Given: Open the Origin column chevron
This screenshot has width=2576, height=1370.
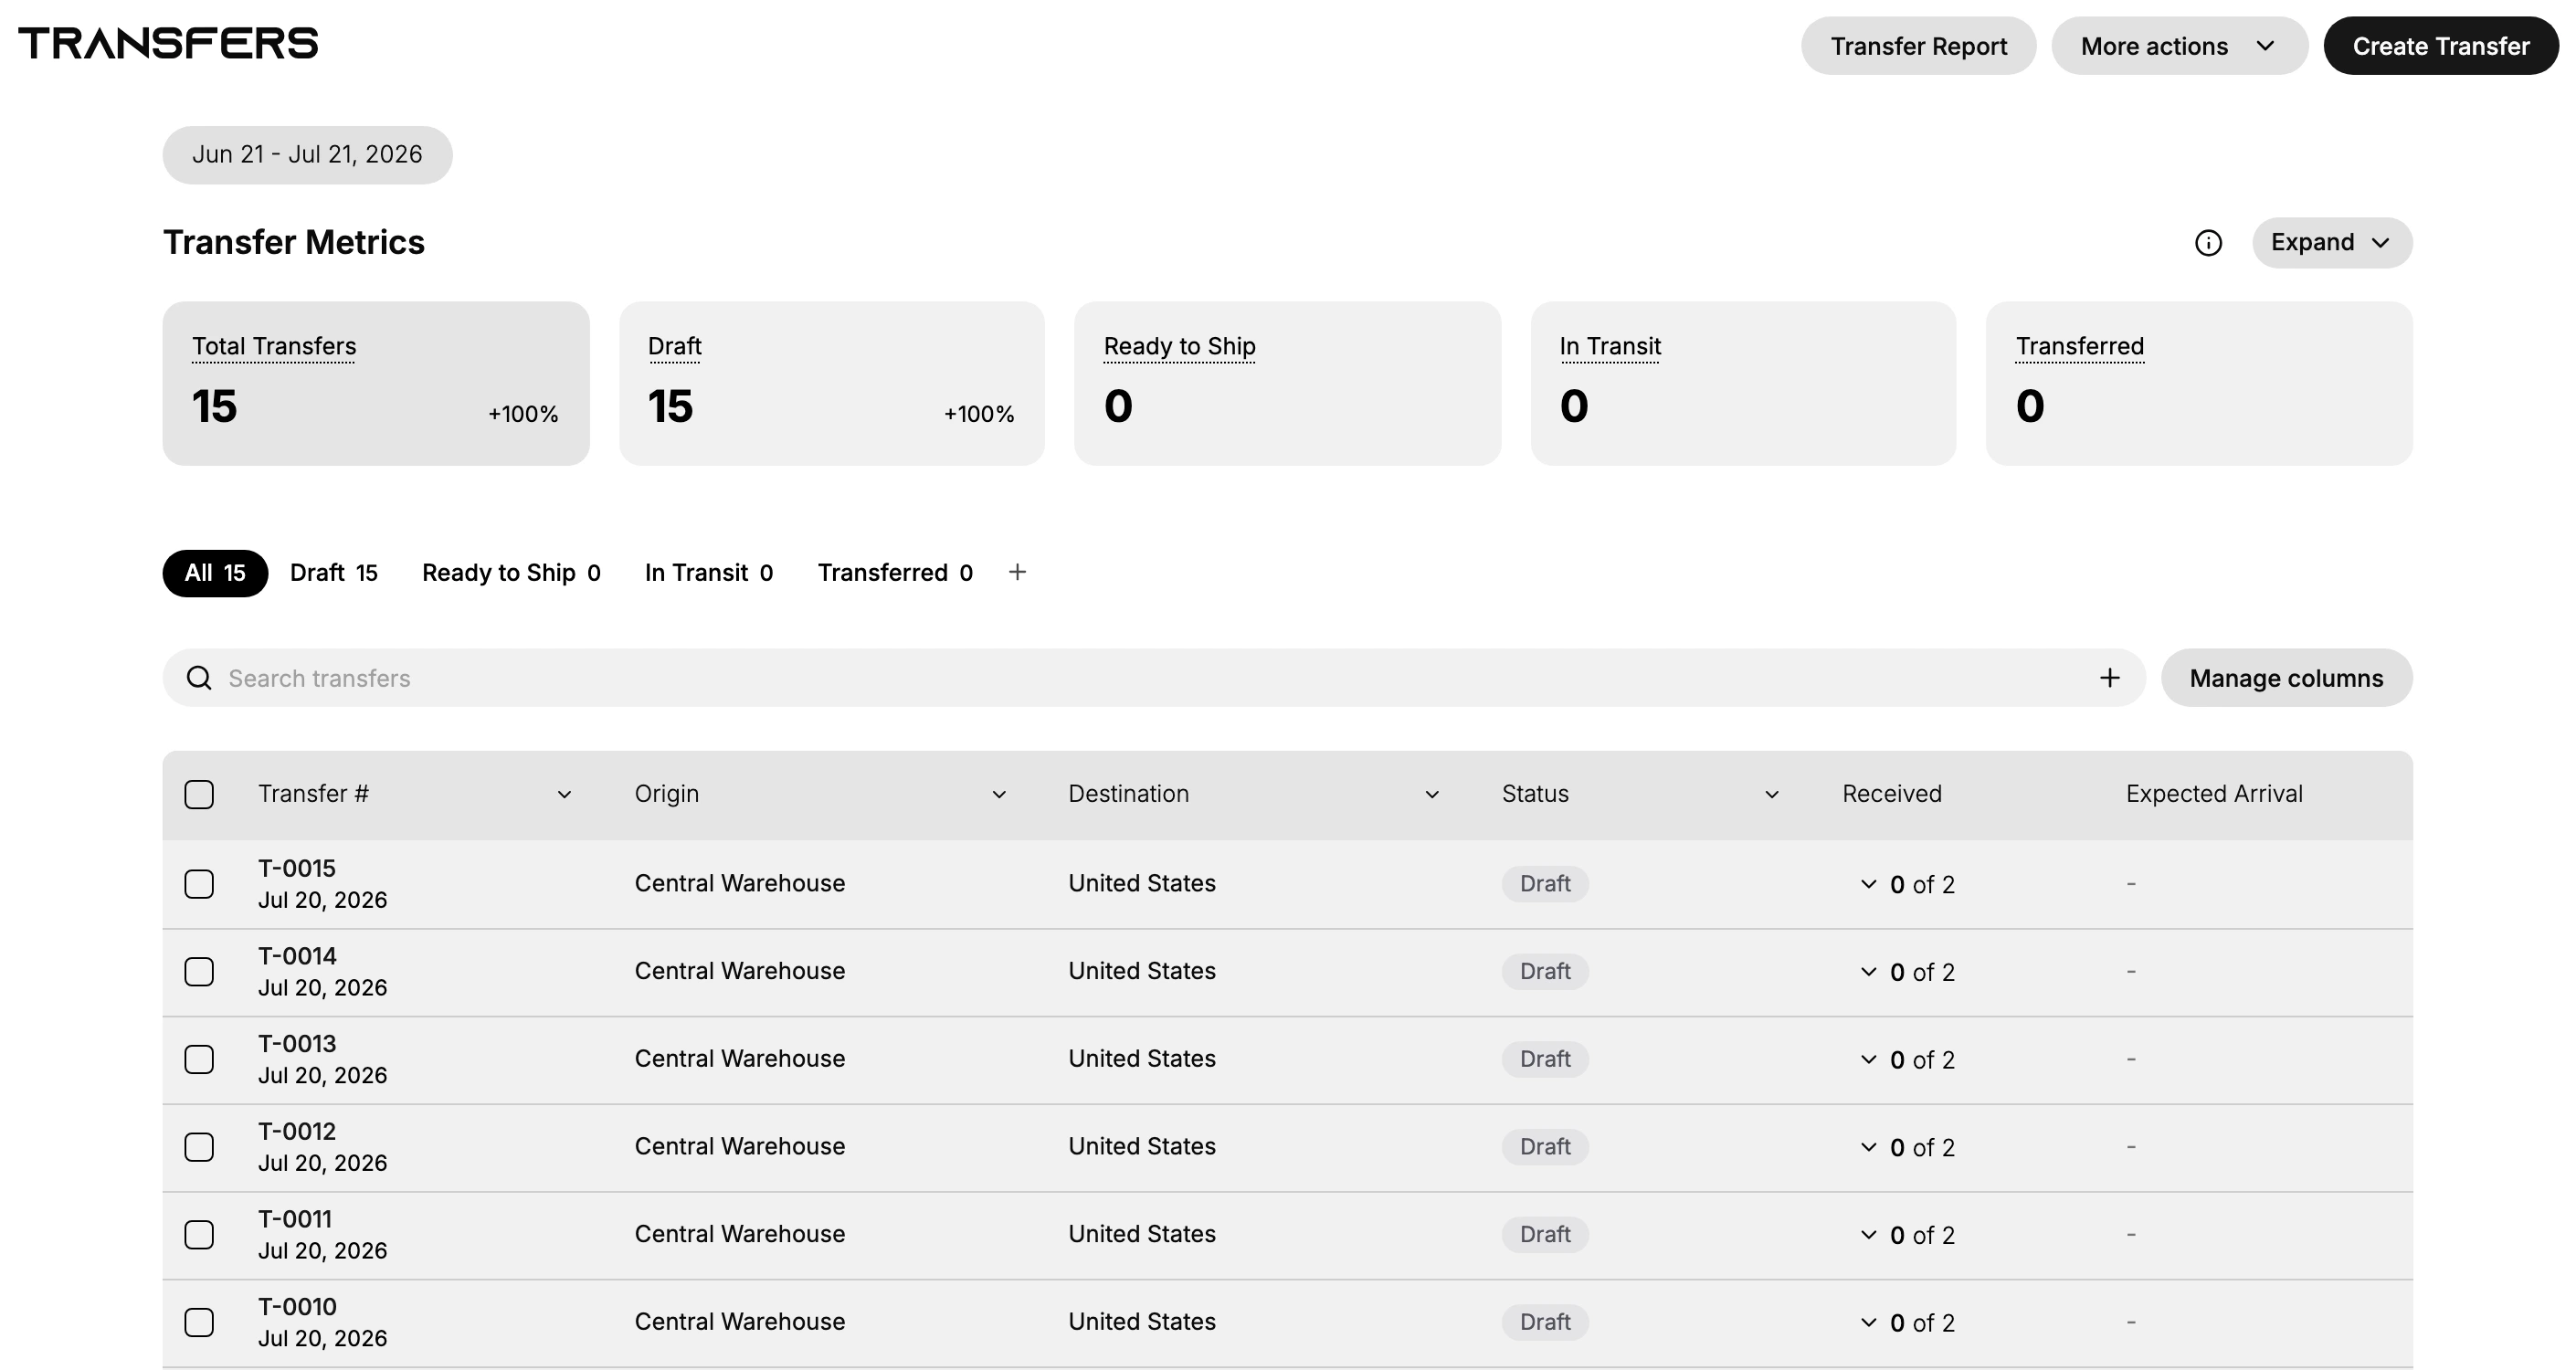Looking at the screenshot, I should coord(998,795).
